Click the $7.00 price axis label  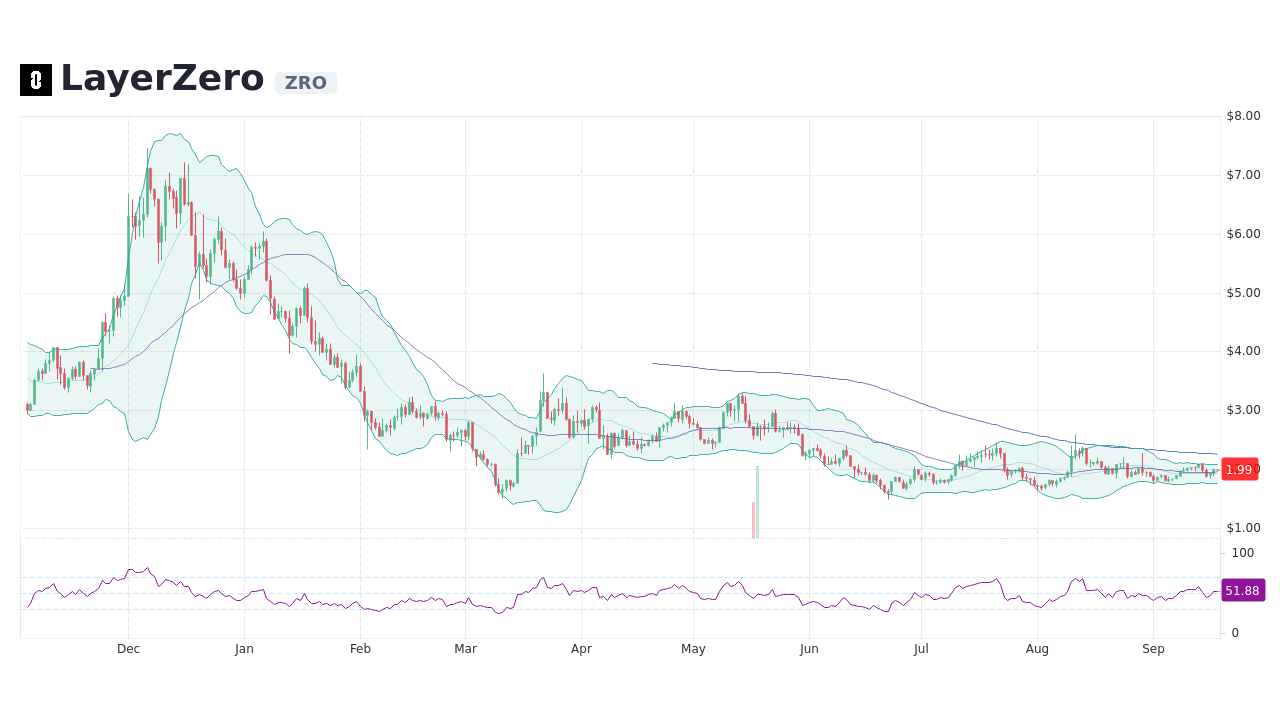(1243, 175)
